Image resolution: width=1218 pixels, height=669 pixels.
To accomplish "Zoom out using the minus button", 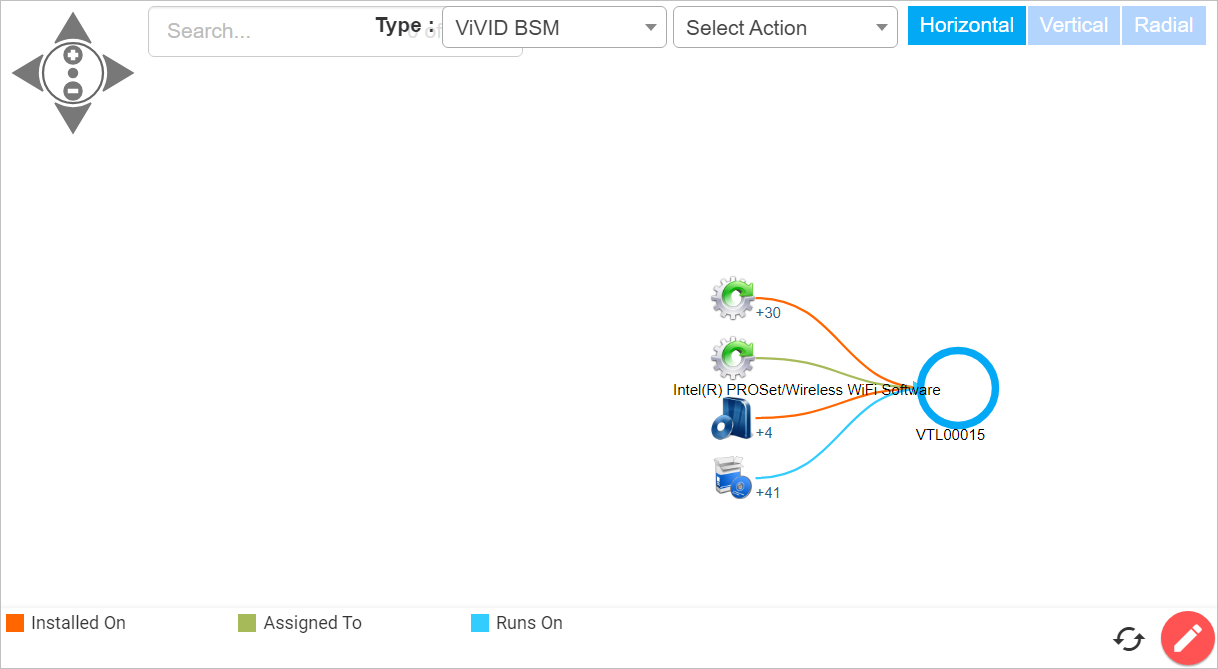I will coord(73,90).
